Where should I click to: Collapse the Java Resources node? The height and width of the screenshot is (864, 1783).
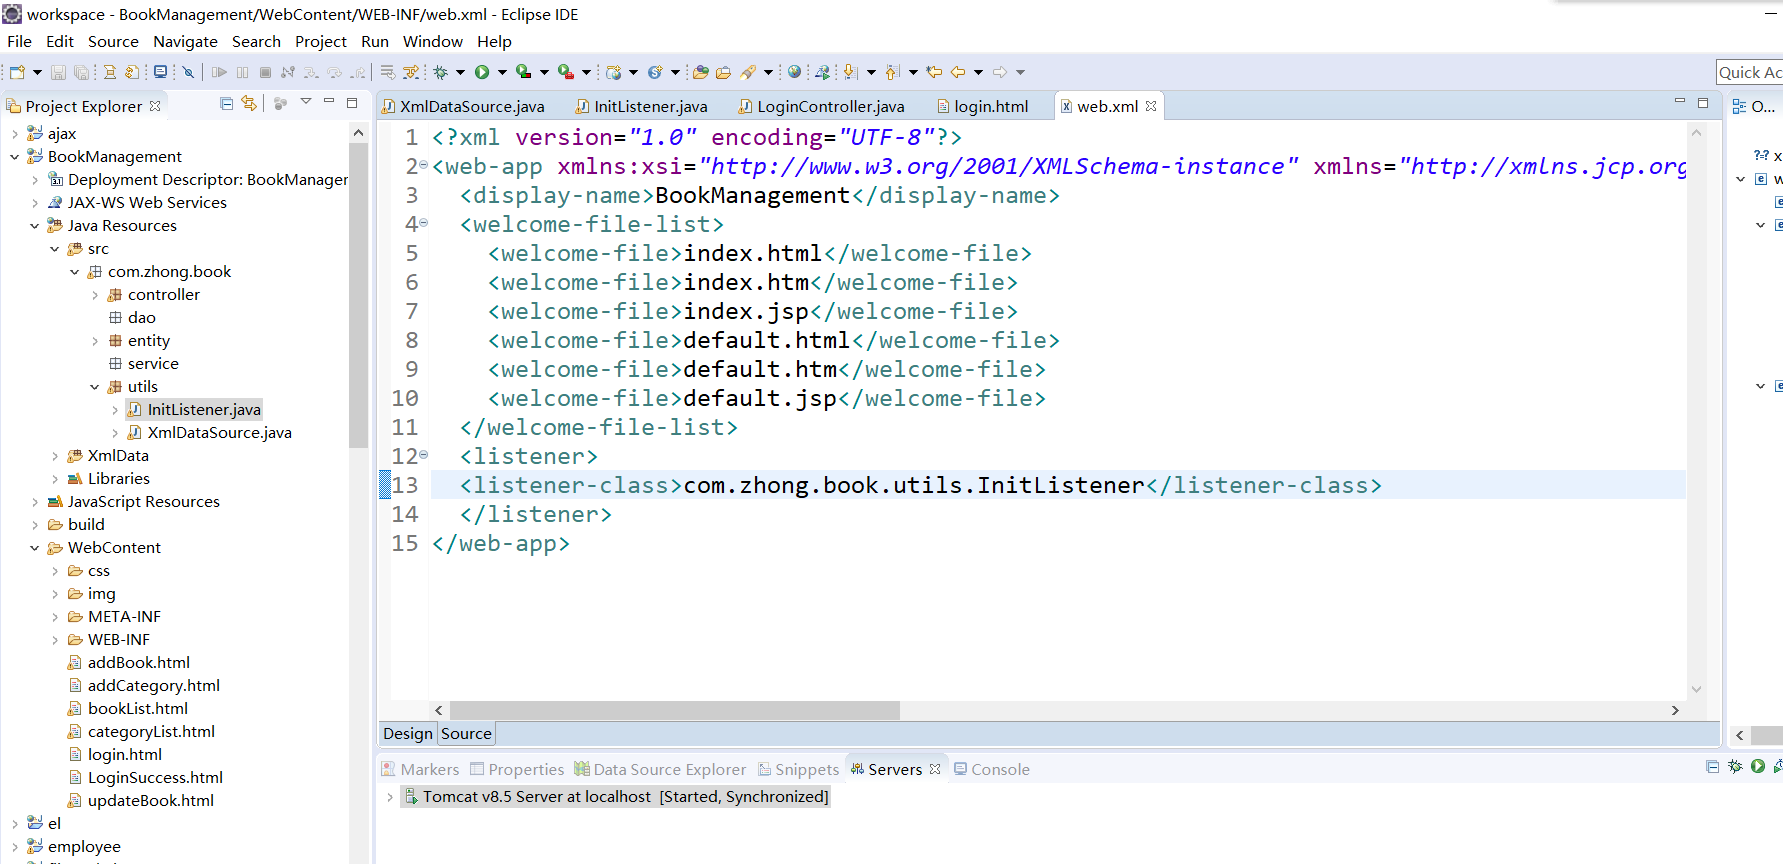click(35, 226)
